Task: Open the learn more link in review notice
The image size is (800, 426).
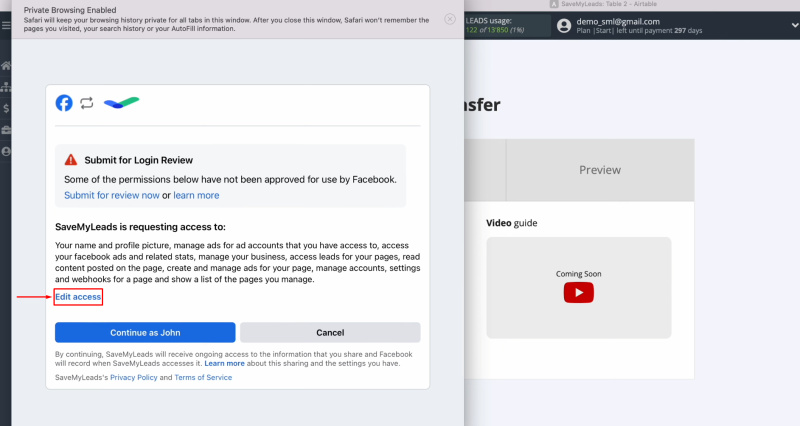Action: [196, 195]
